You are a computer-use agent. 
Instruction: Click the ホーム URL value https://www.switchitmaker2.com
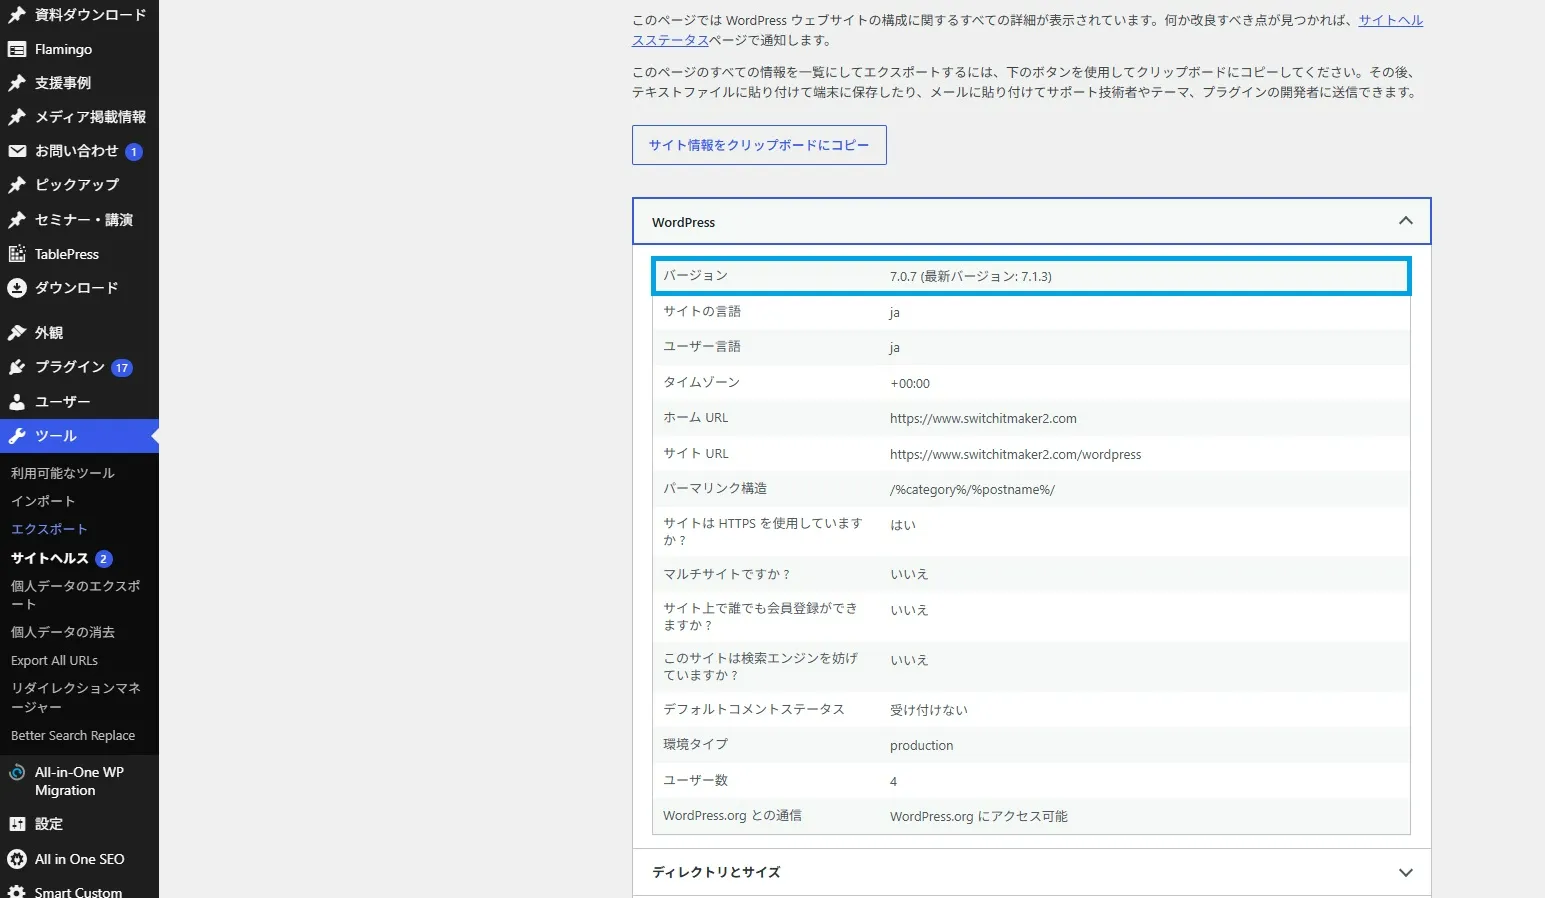[x=983, y=419]
